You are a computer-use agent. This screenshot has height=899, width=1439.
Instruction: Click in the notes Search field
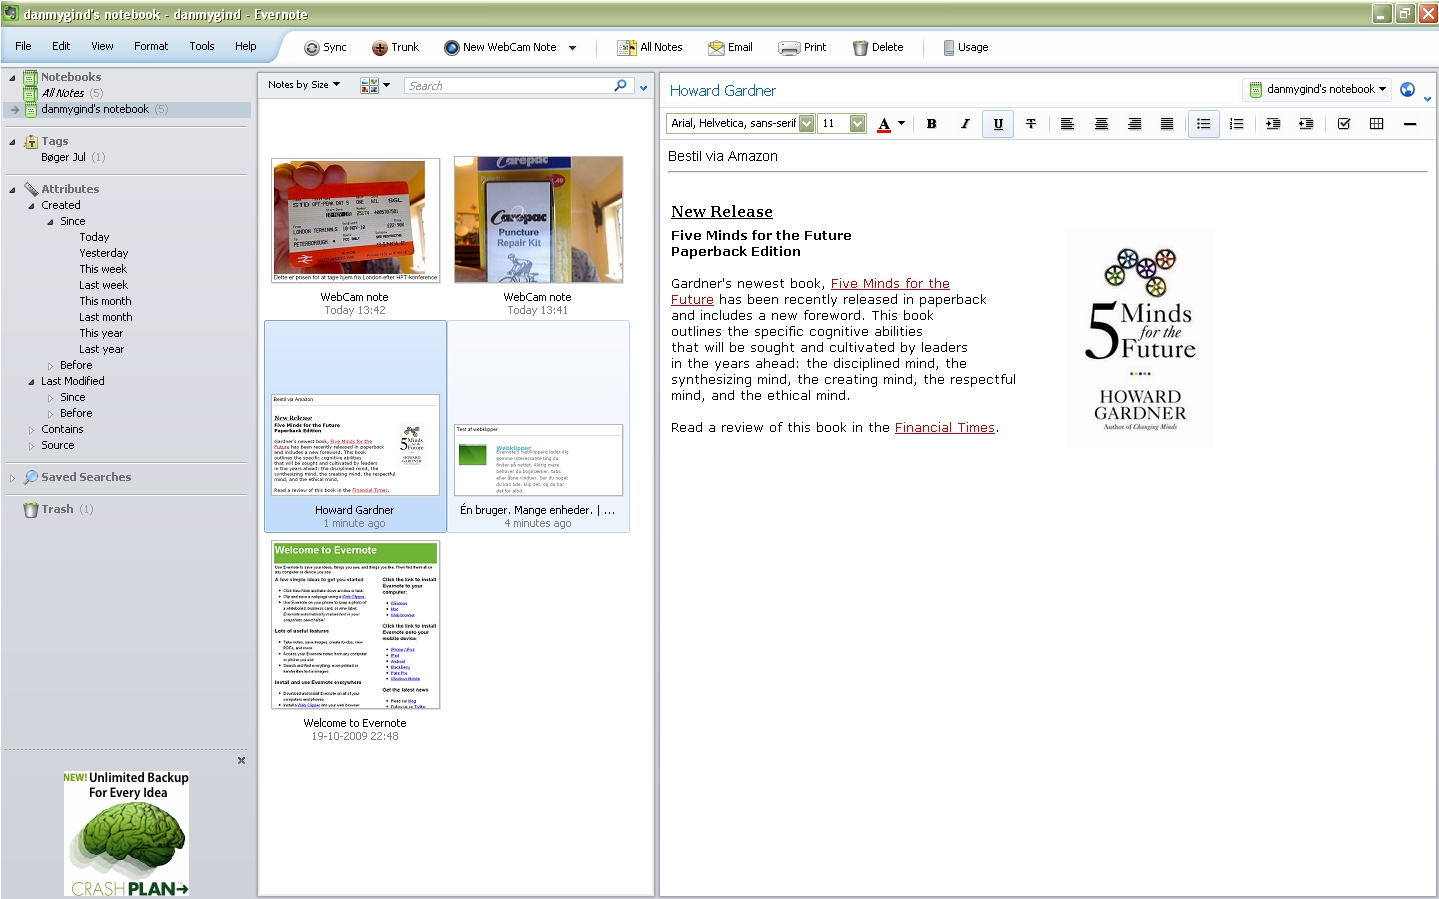[x=510, y=86]
